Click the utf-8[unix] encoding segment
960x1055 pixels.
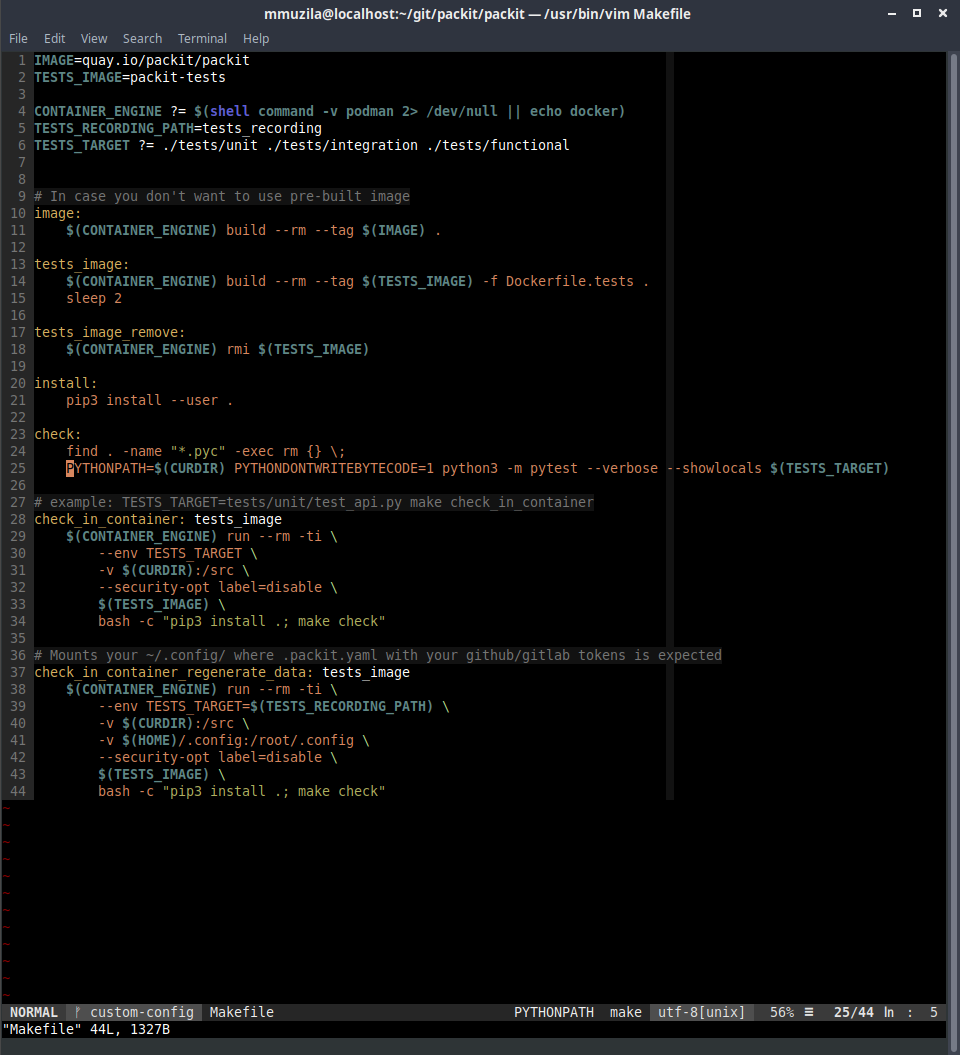(702, 1012)
